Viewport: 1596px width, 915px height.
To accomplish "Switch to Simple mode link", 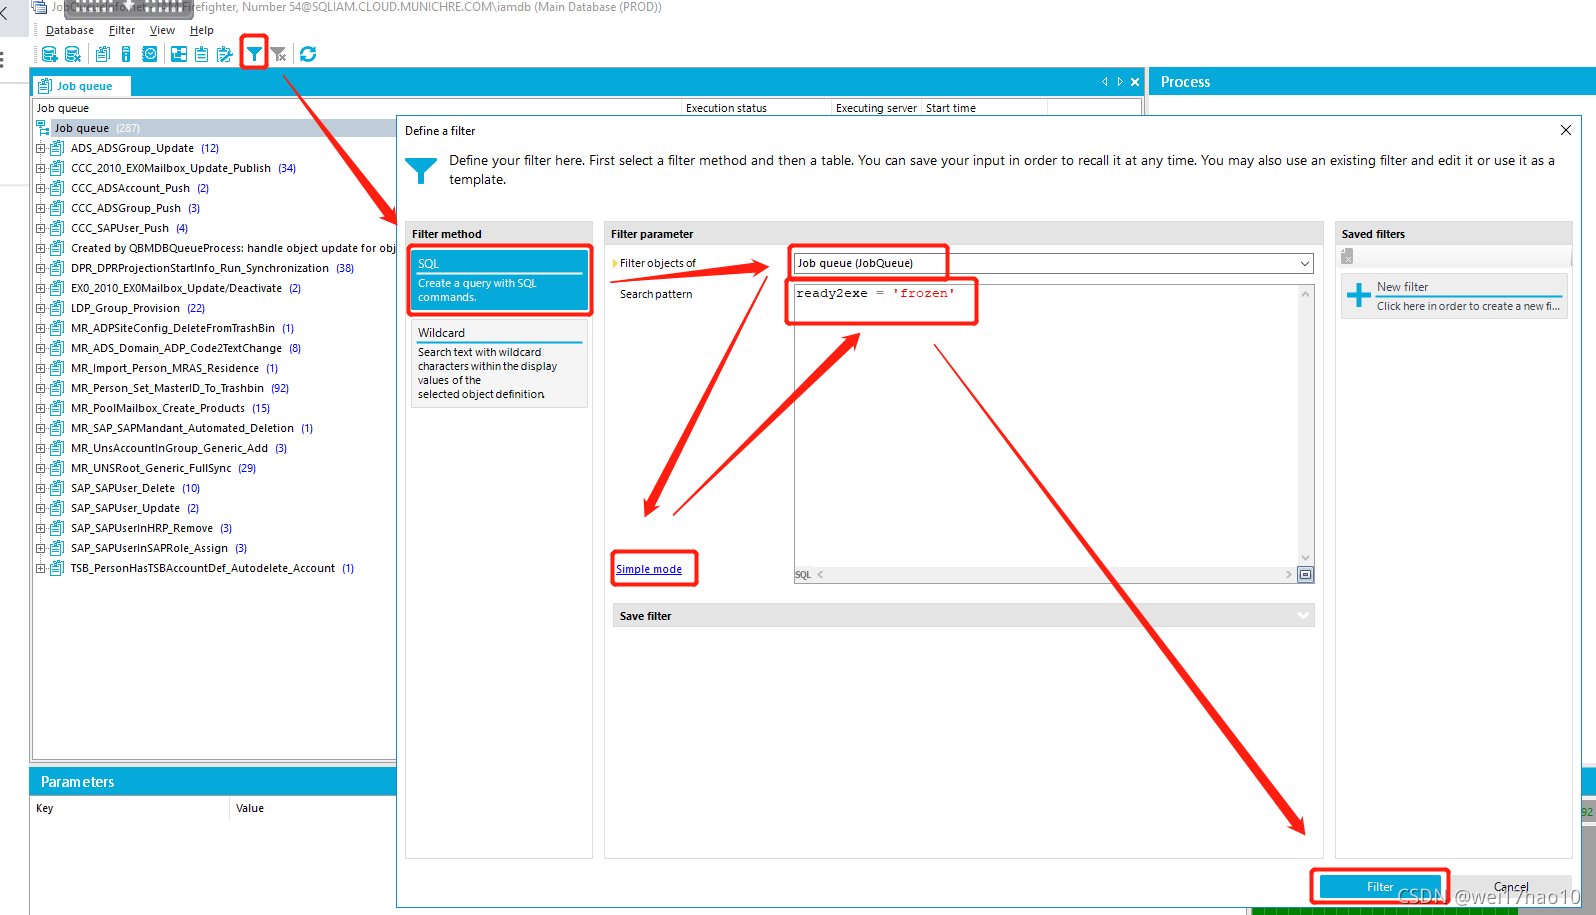I will [x=649, y=569].
